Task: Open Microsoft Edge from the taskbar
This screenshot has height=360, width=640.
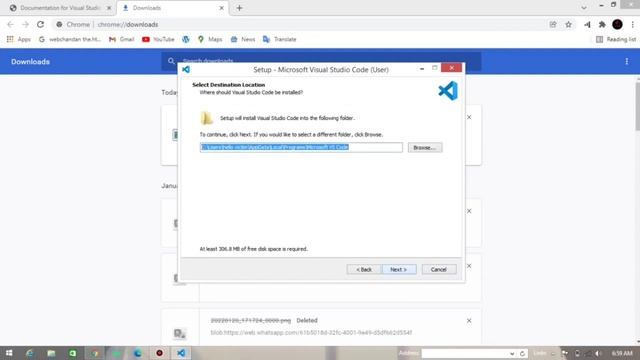Action: (x=138, y=353)
